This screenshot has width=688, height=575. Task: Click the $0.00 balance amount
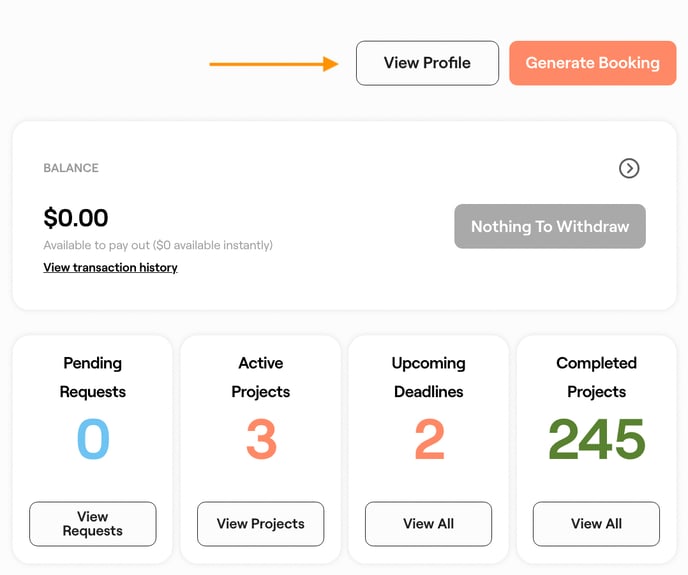coord(76,218)
